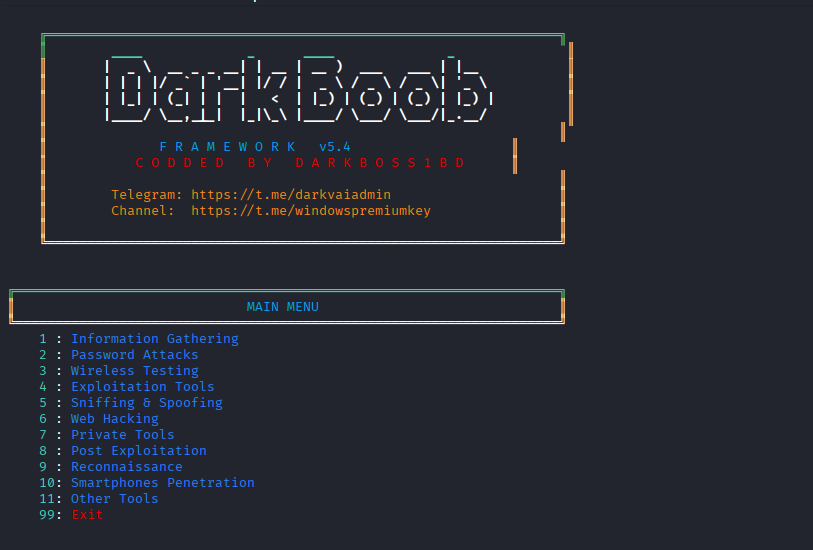The image size is (813, 550).
Task: Click number 1 beside Information Gathering
Action: pos(43,339)
